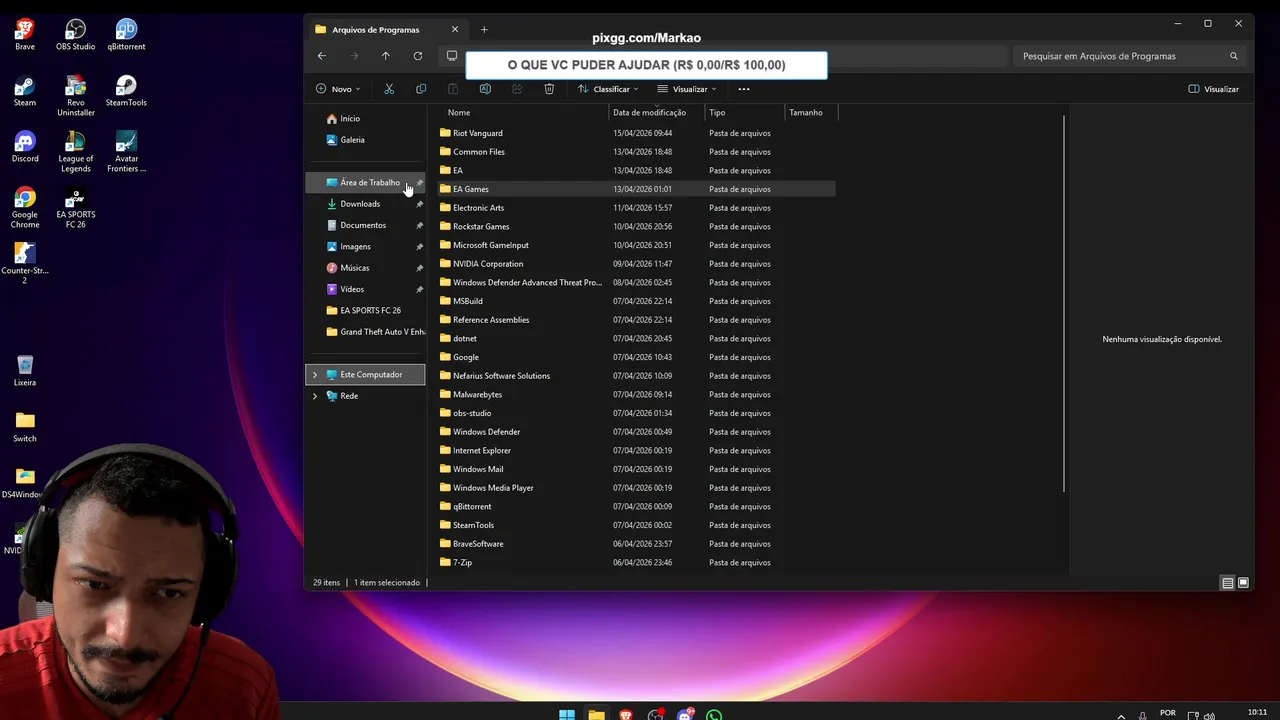Switch to details view in status bar
The width and height of the screenshot is (1280, 720).
point(1227,583)
